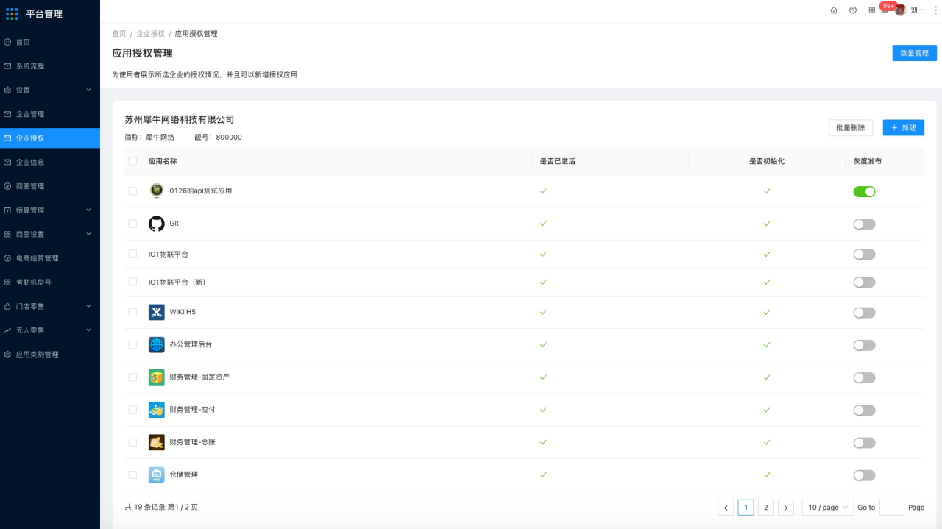Screen dimensions: 942x529
Task: Click the 企业授权 breadcrumb link
Action: [x=150, y=34]
